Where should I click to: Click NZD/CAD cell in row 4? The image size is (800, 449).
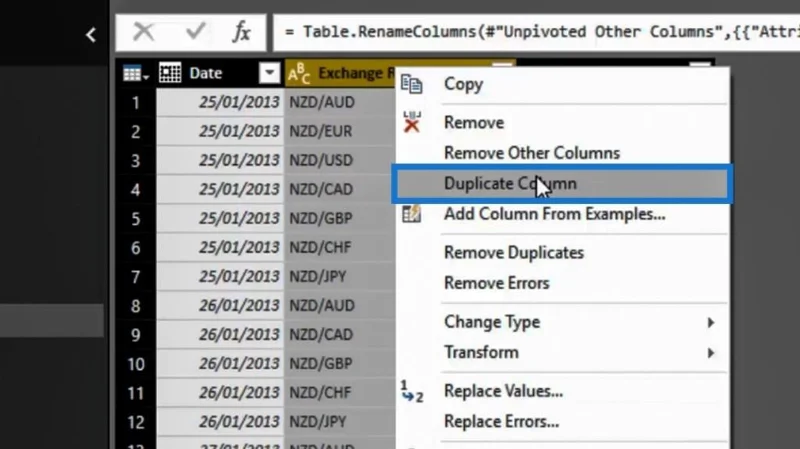click(340, 189)
